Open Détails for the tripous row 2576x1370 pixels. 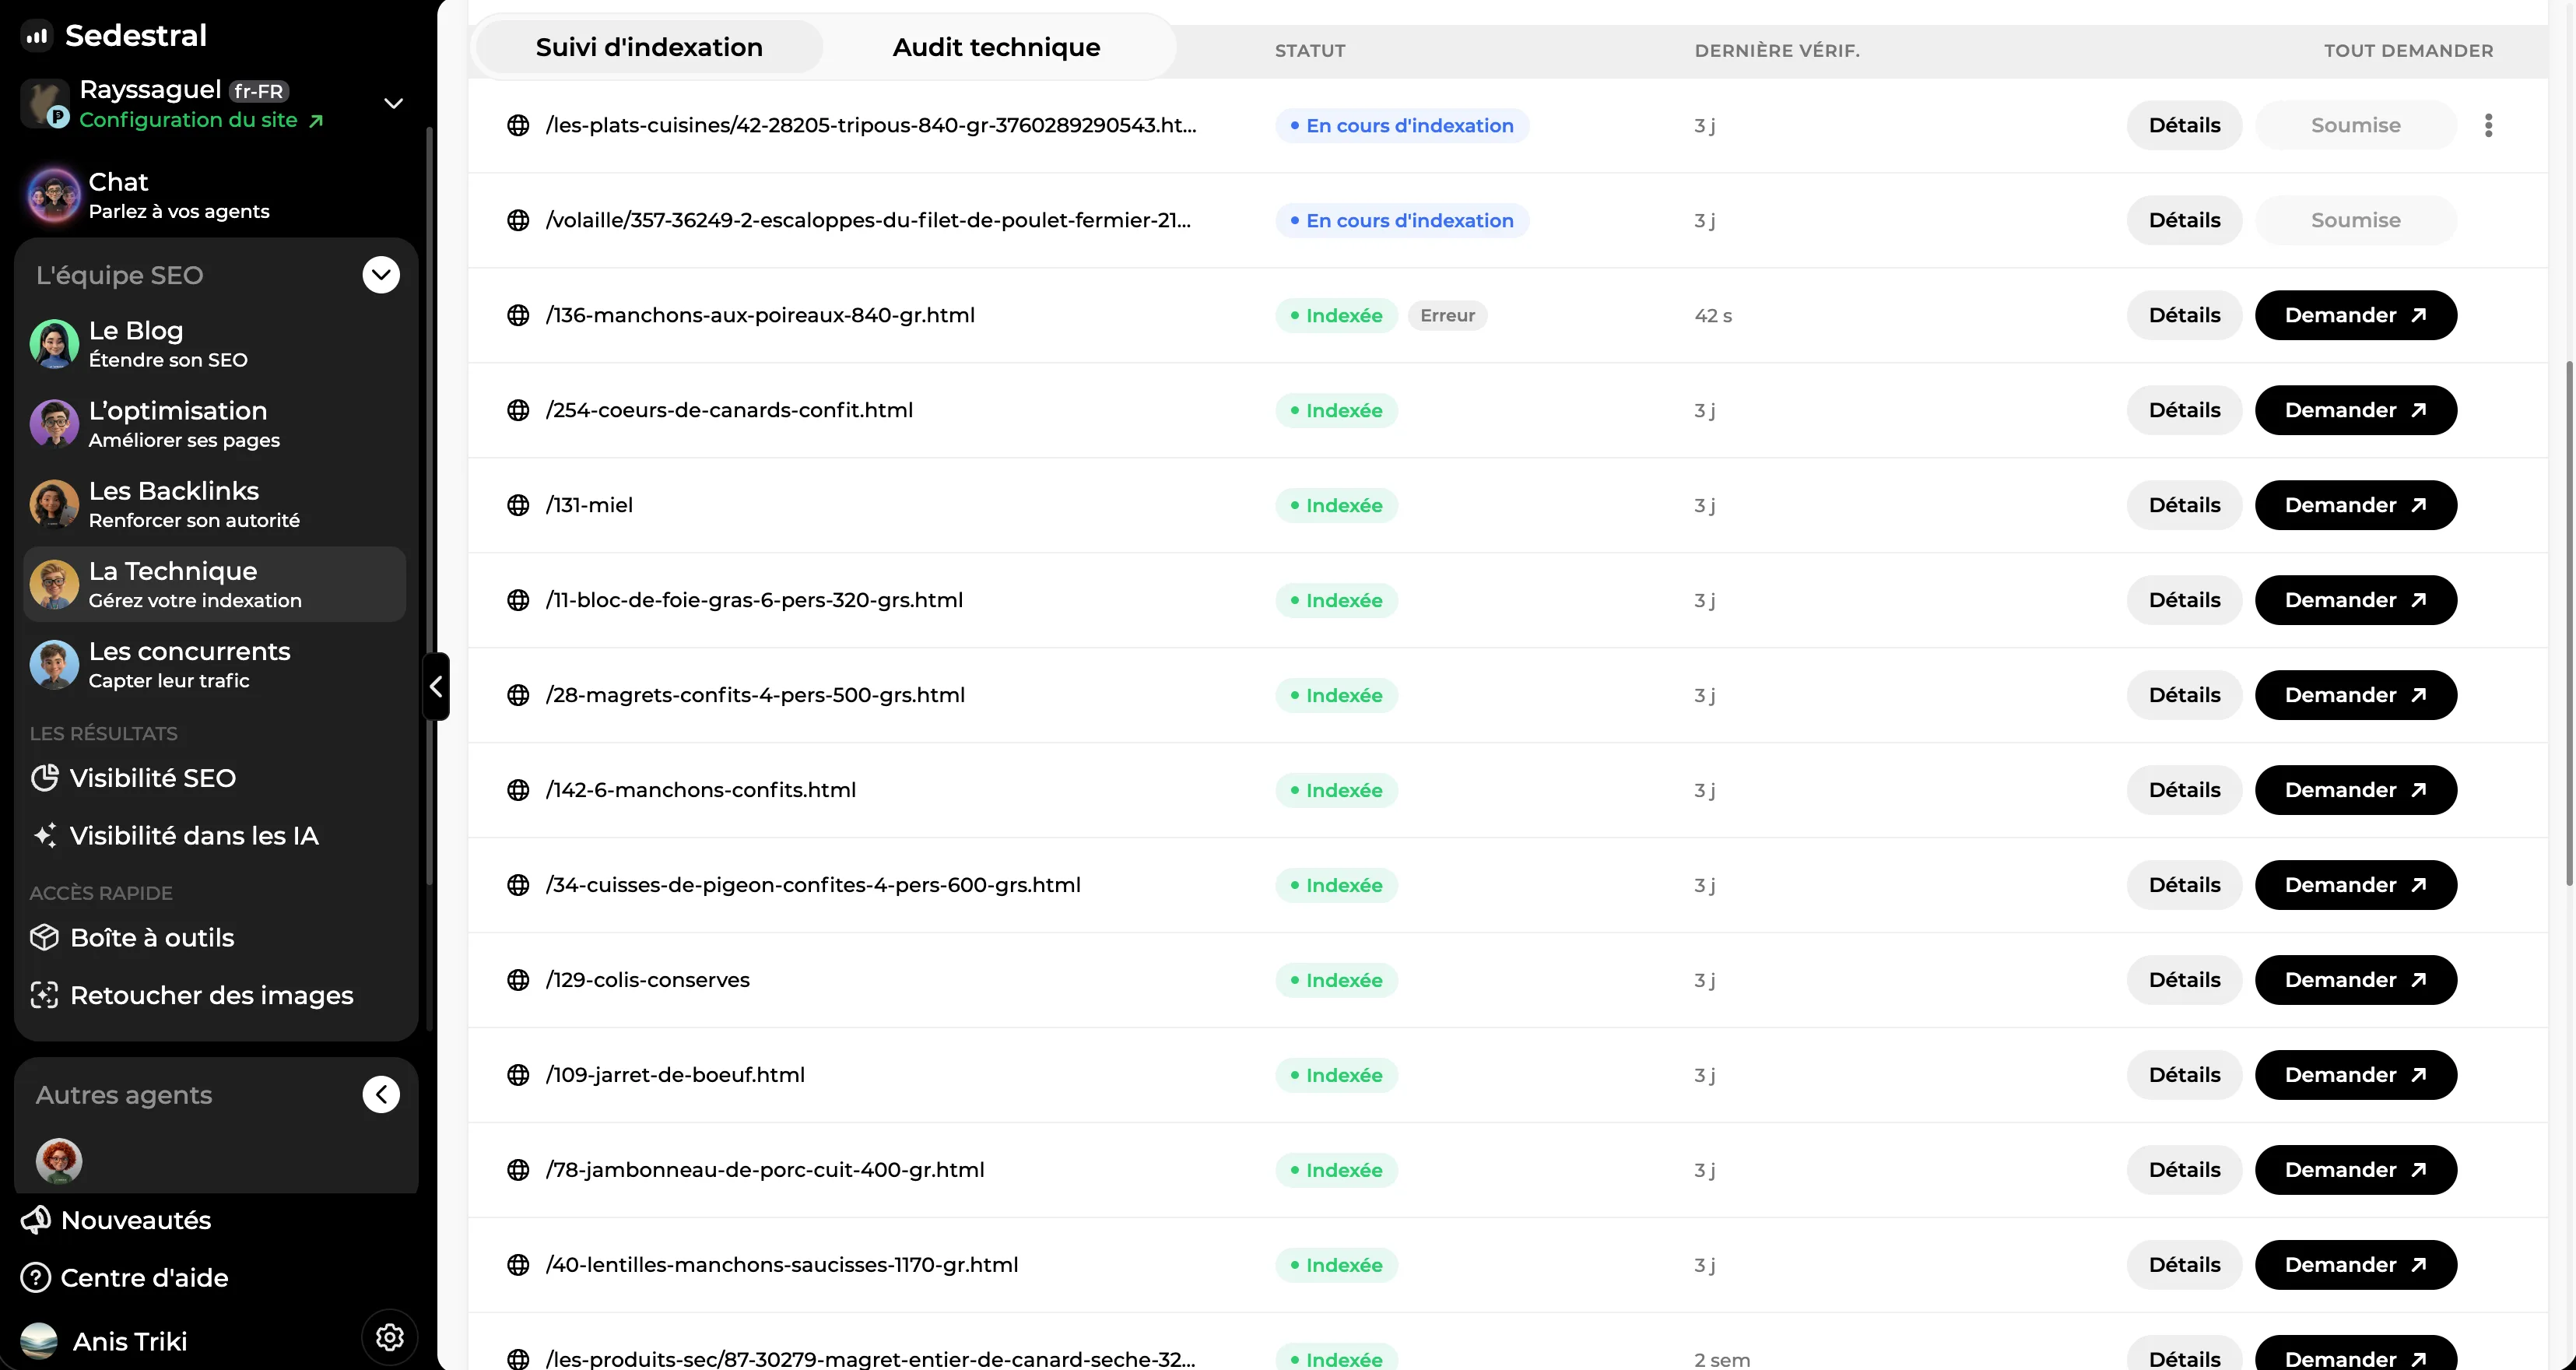pos(2184,125)
